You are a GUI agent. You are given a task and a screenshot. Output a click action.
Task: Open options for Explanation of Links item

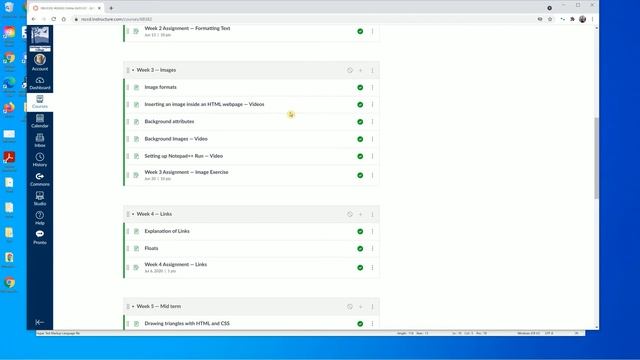pos(372,231)
